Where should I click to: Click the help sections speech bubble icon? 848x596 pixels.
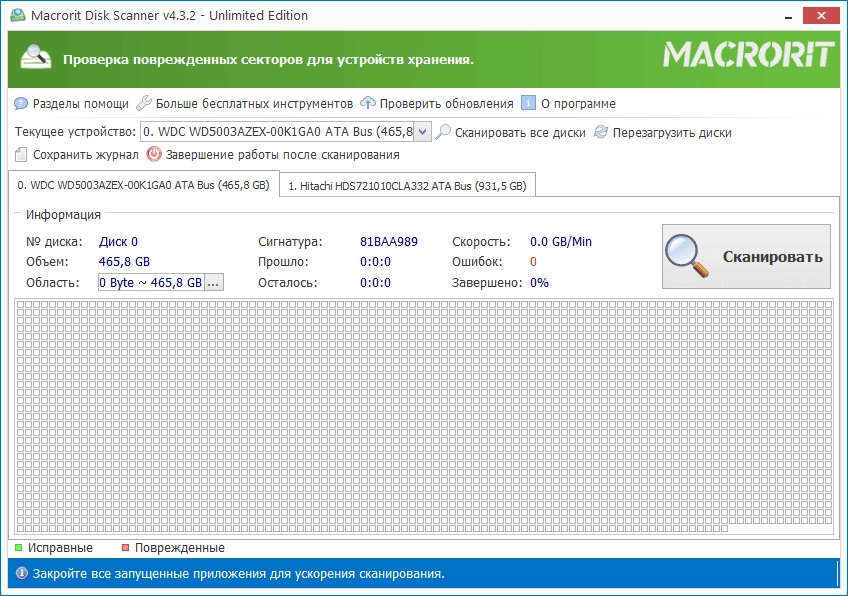[21, 103]
